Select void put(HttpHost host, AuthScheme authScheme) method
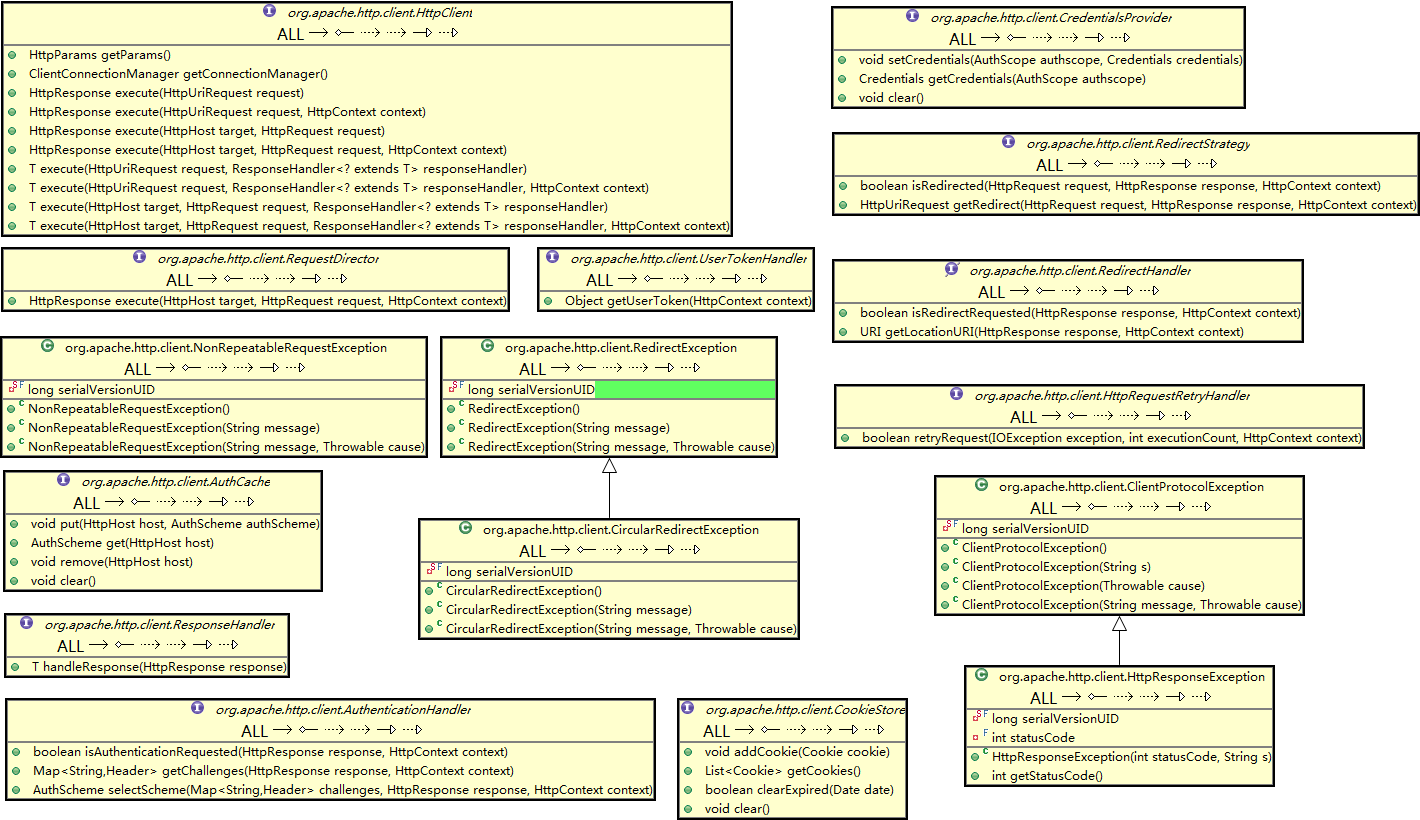1420x820 pixels. coord(174,524)
